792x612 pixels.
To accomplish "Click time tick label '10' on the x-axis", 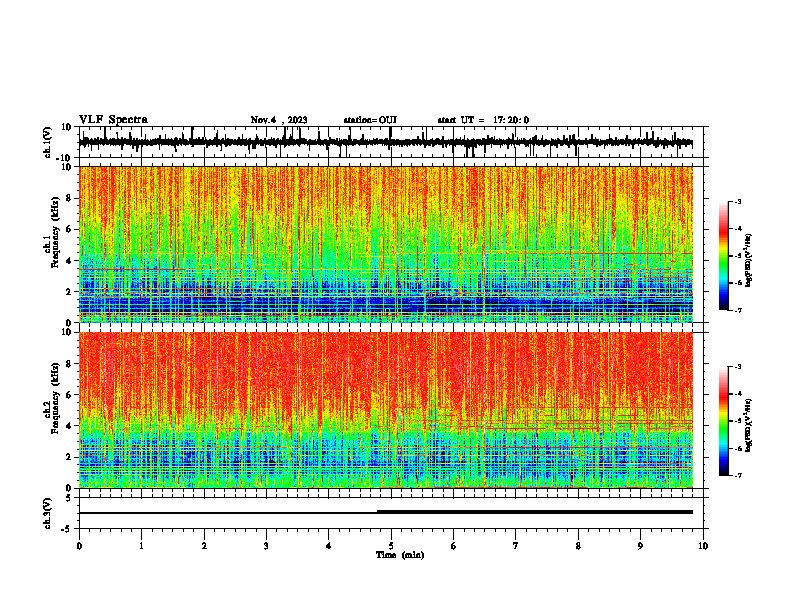I will coord(703,546).
